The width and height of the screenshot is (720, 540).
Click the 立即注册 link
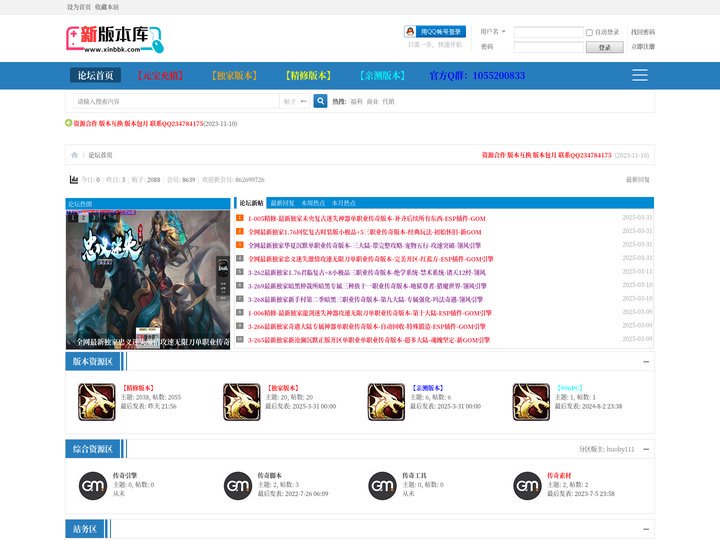pos(643,47)
